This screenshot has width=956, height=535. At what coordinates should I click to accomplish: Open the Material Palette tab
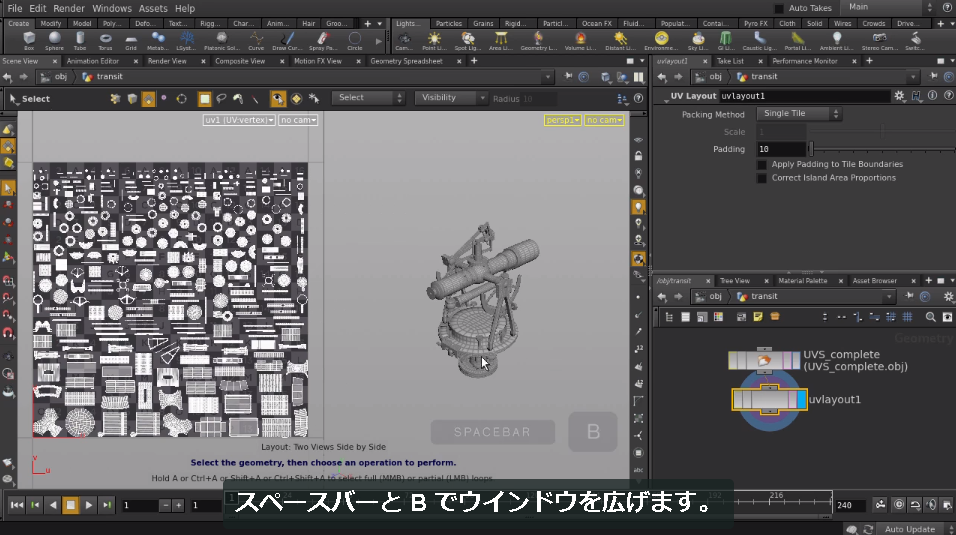point(802,281)
